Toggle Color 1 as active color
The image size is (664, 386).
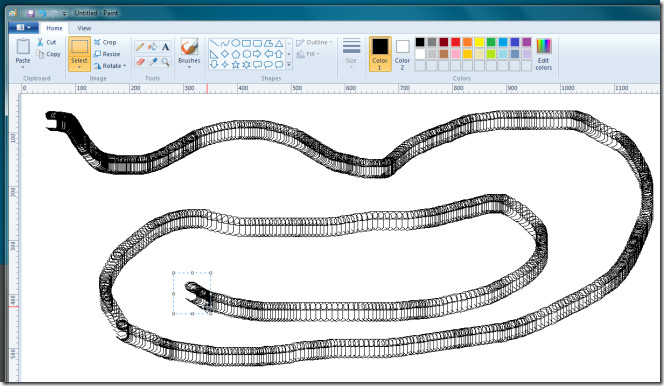pyautogui.click(x=380, y=54)
